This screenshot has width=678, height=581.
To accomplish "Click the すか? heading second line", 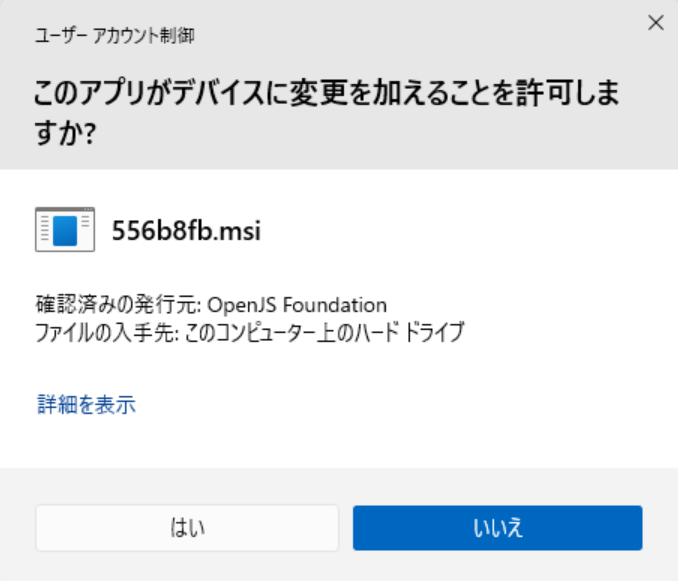I will pos(64,134).
